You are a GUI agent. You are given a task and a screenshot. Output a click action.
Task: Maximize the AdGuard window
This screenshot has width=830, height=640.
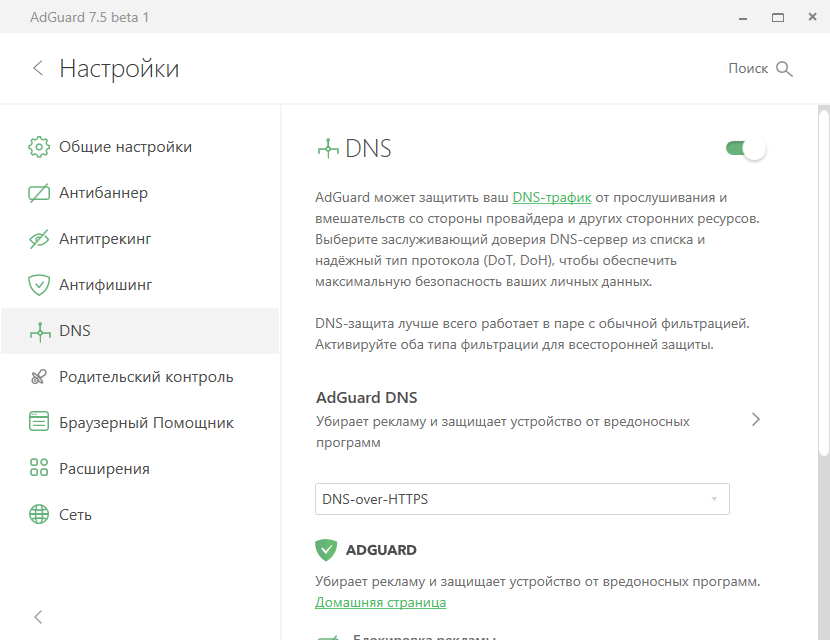778,17
